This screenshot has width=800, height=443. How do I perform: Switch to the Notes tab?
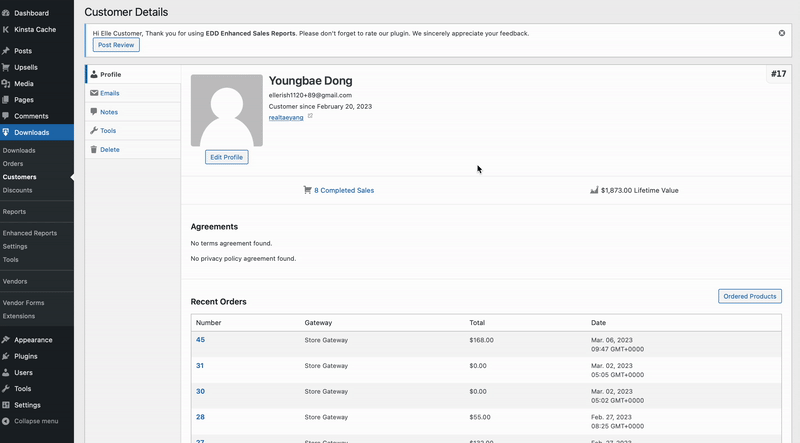[133, 112]
